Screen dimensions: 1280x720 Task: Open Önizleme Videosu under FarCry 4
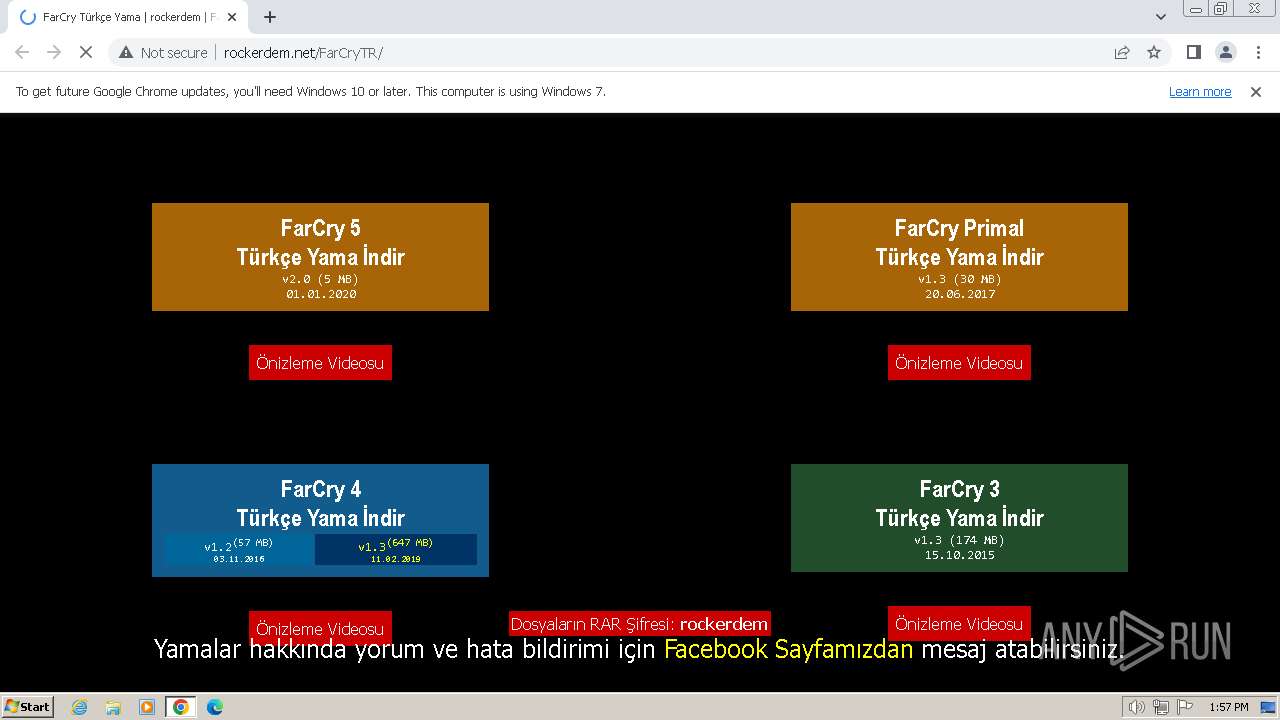tap(320, 628)
